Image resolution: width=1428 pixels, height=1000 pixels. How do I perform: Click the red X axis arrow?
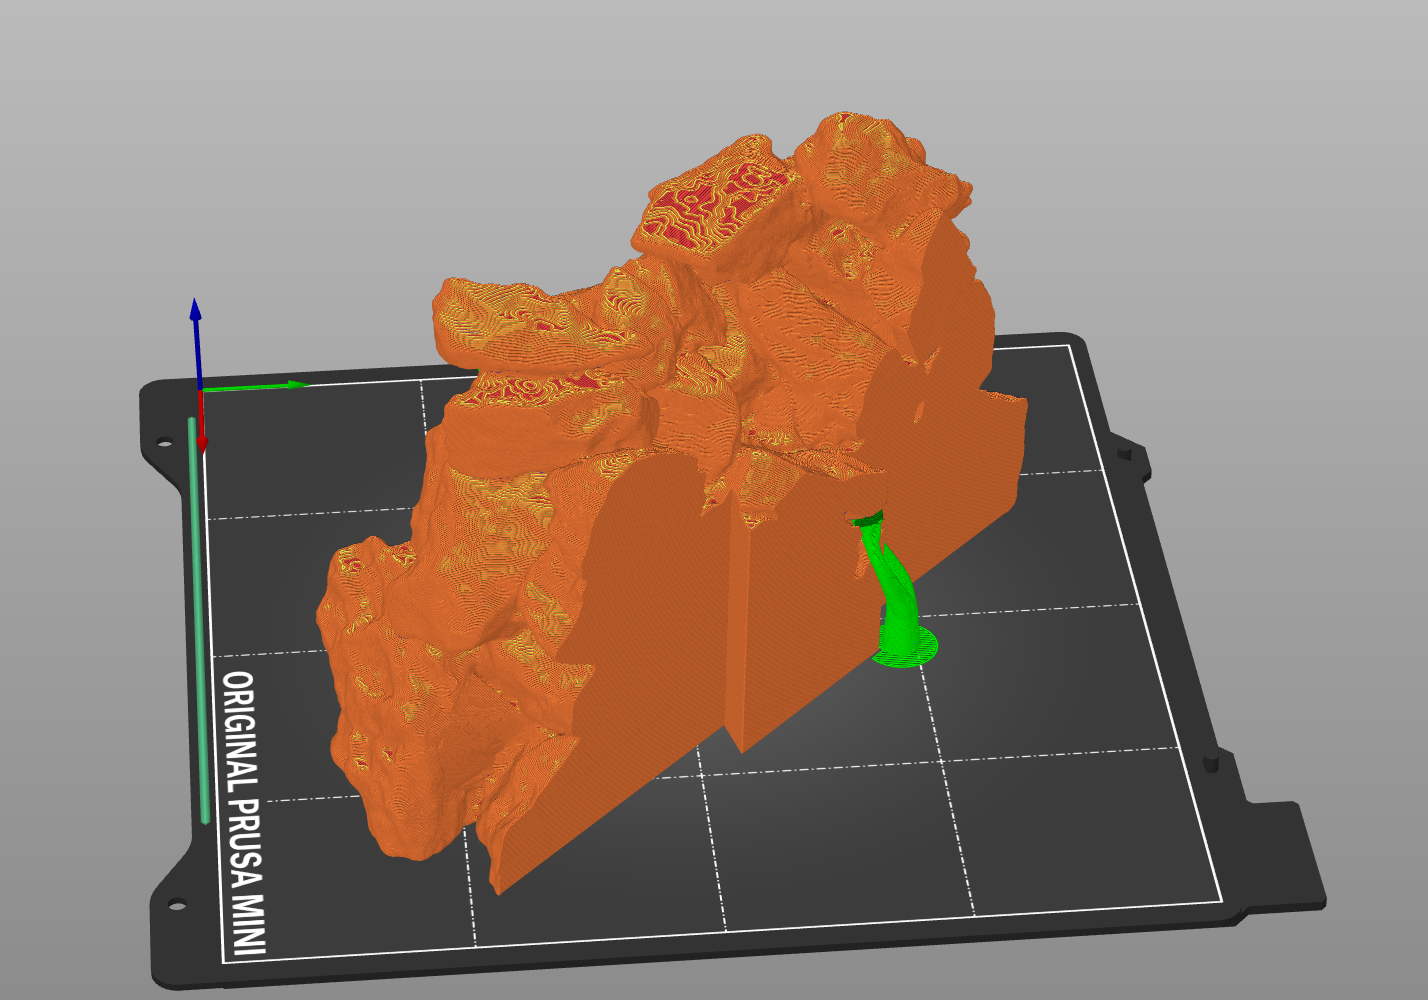coord(202,422)
